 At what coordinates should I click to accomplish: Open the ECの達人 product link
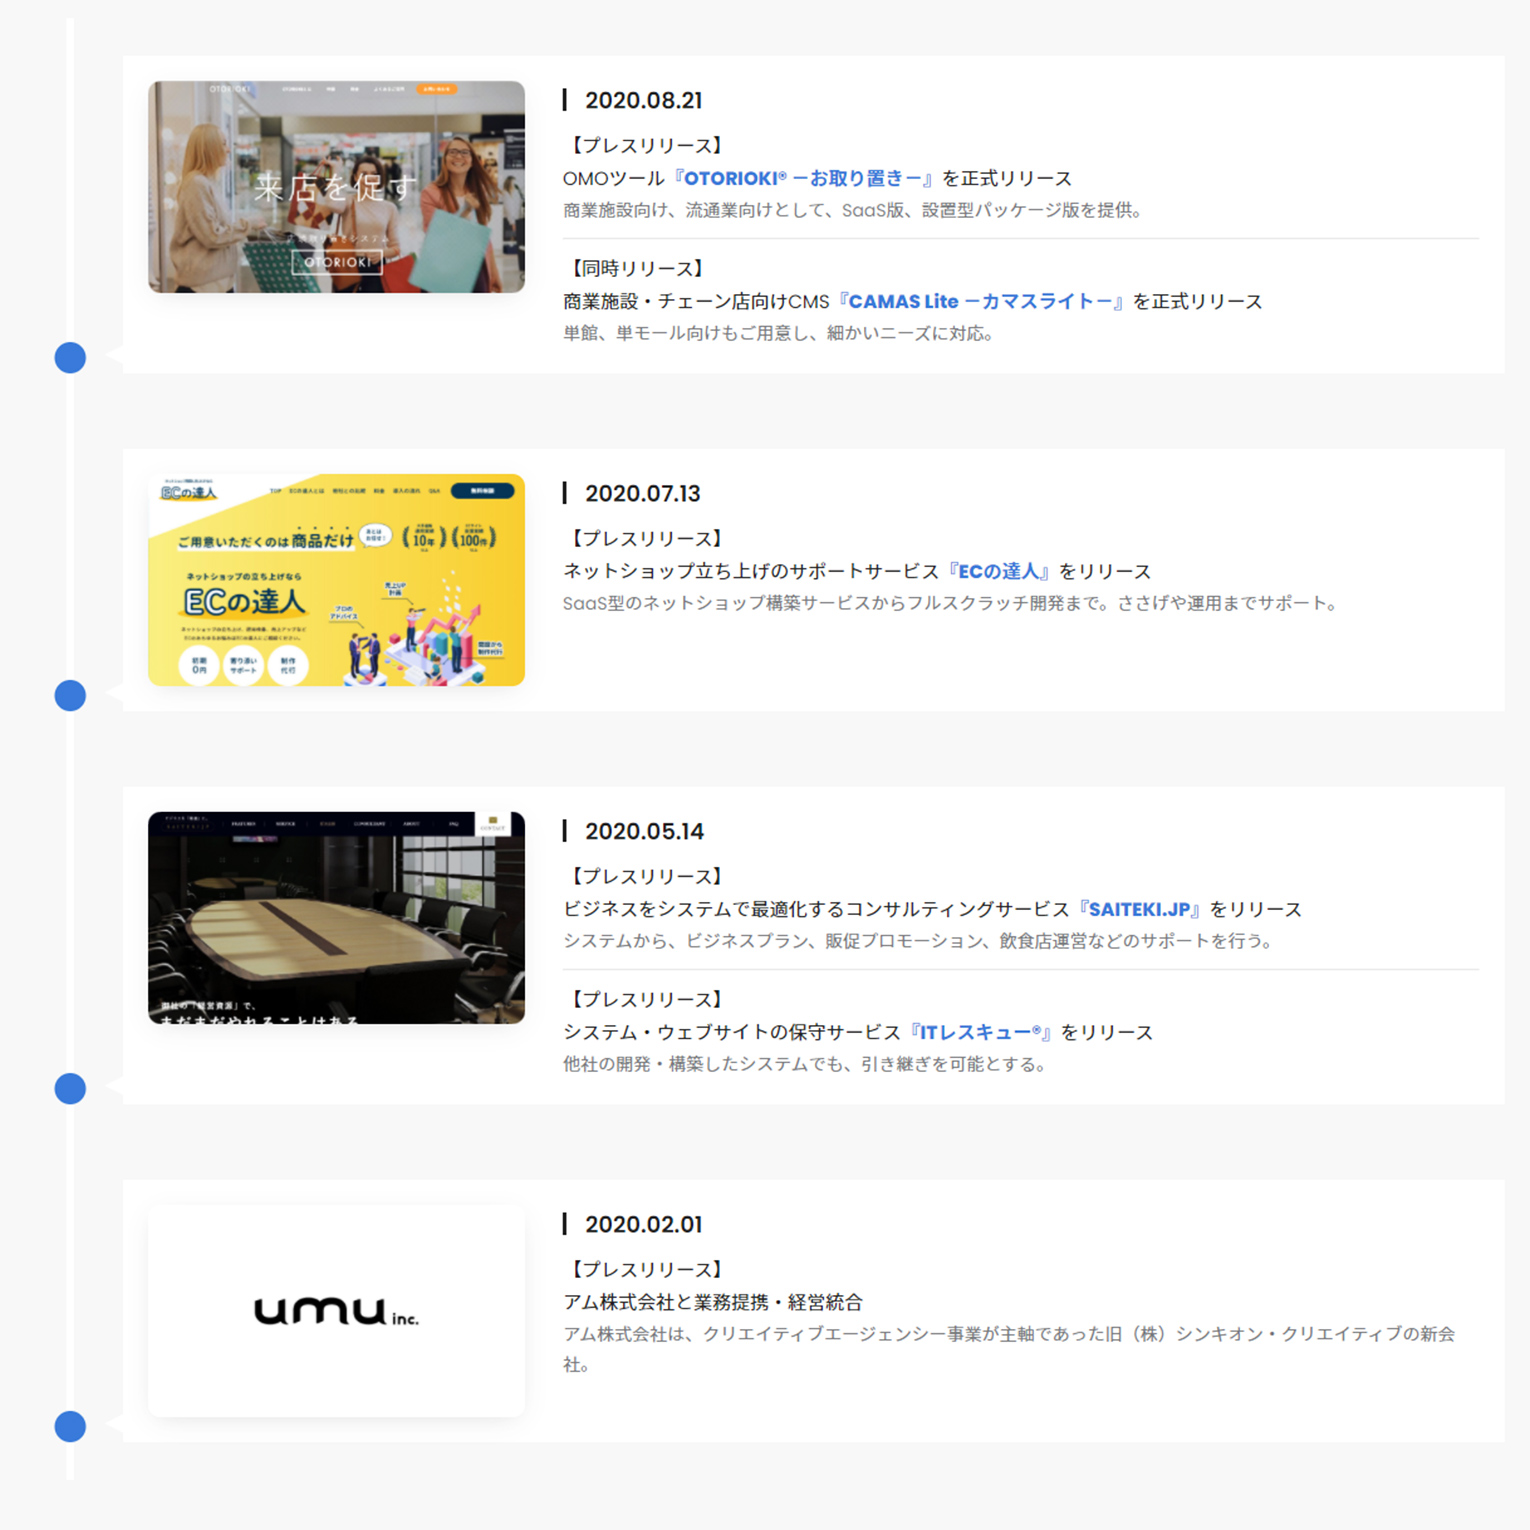pos(1000,571)
